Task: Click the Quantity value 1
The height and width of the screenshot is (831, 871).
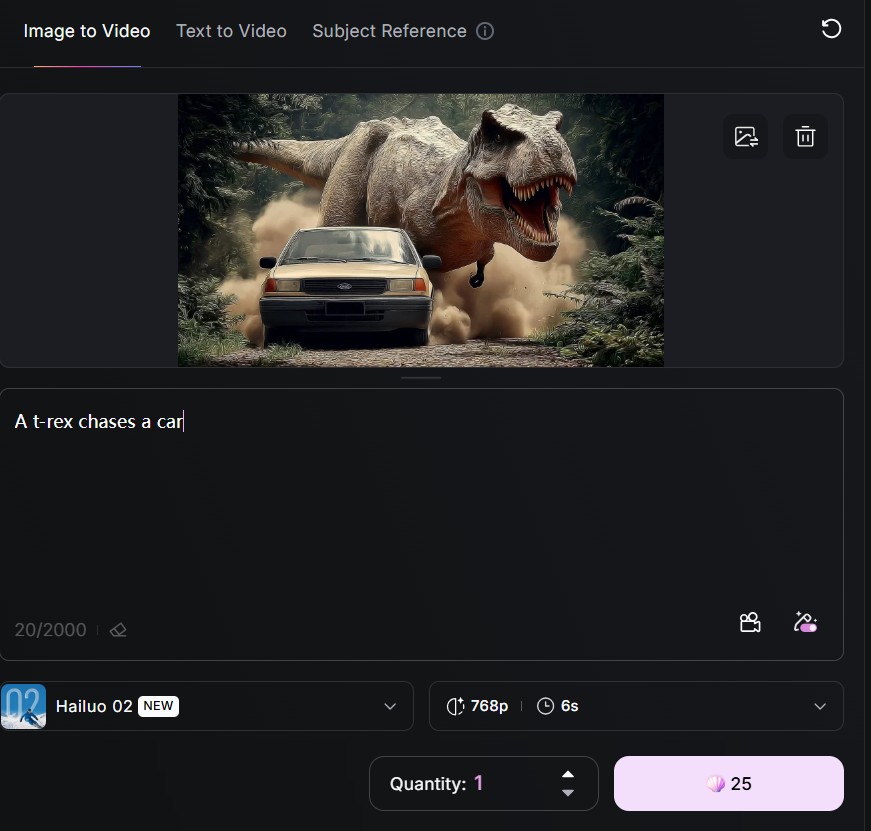Action: (x=478, y=783)
